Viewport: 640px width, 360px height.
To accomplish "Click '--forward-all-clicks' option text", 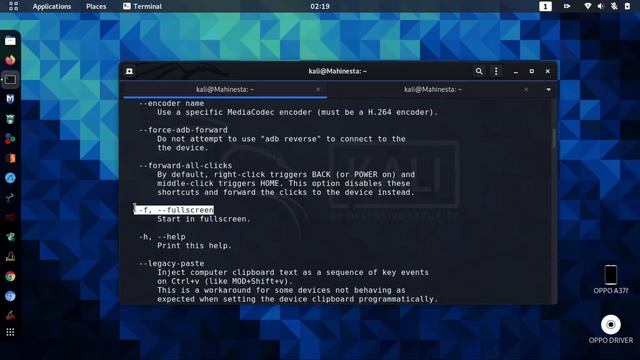I will pyautogui.click(x=185, y=165).
